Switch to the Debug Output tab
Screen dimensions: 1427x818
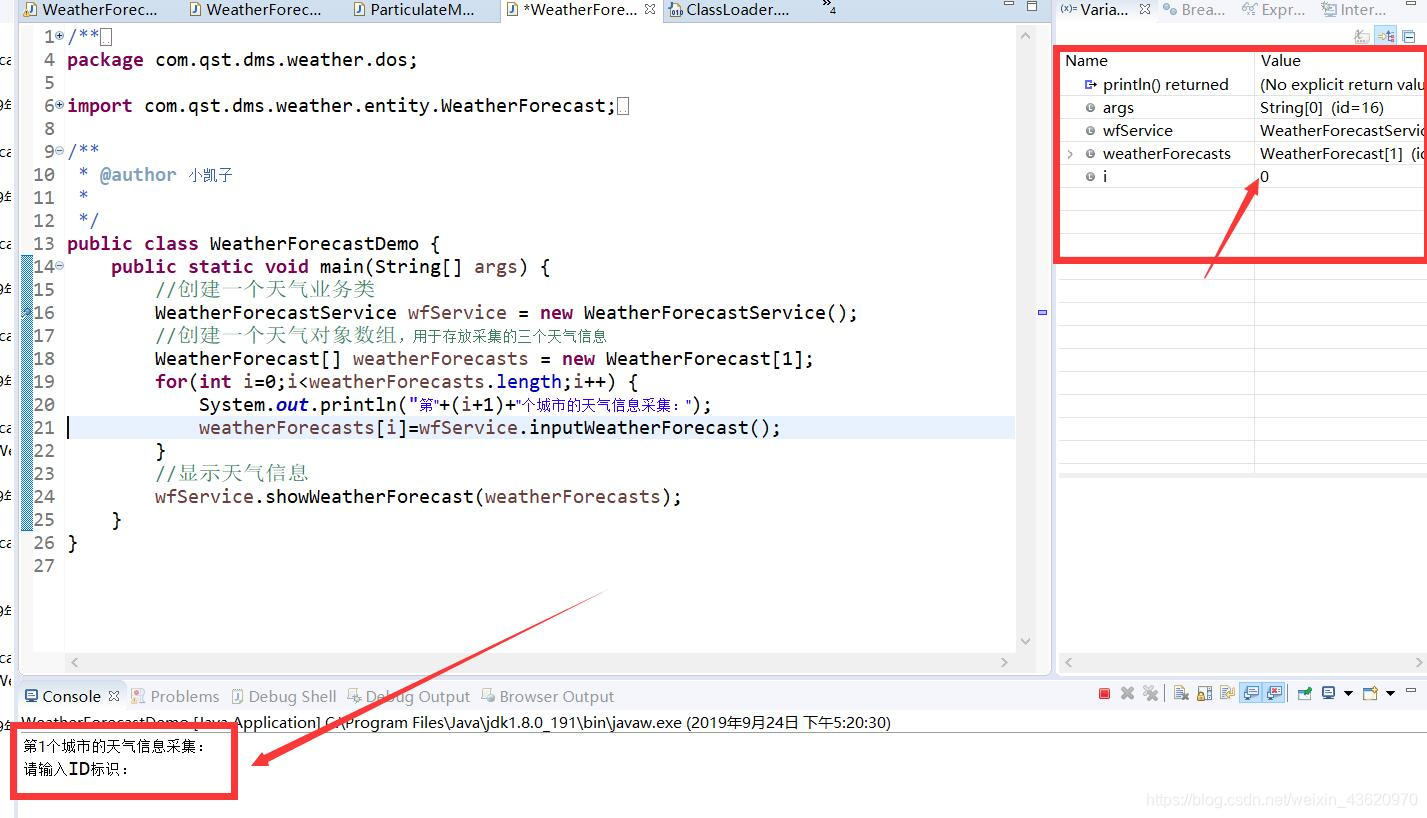point(408,696)
